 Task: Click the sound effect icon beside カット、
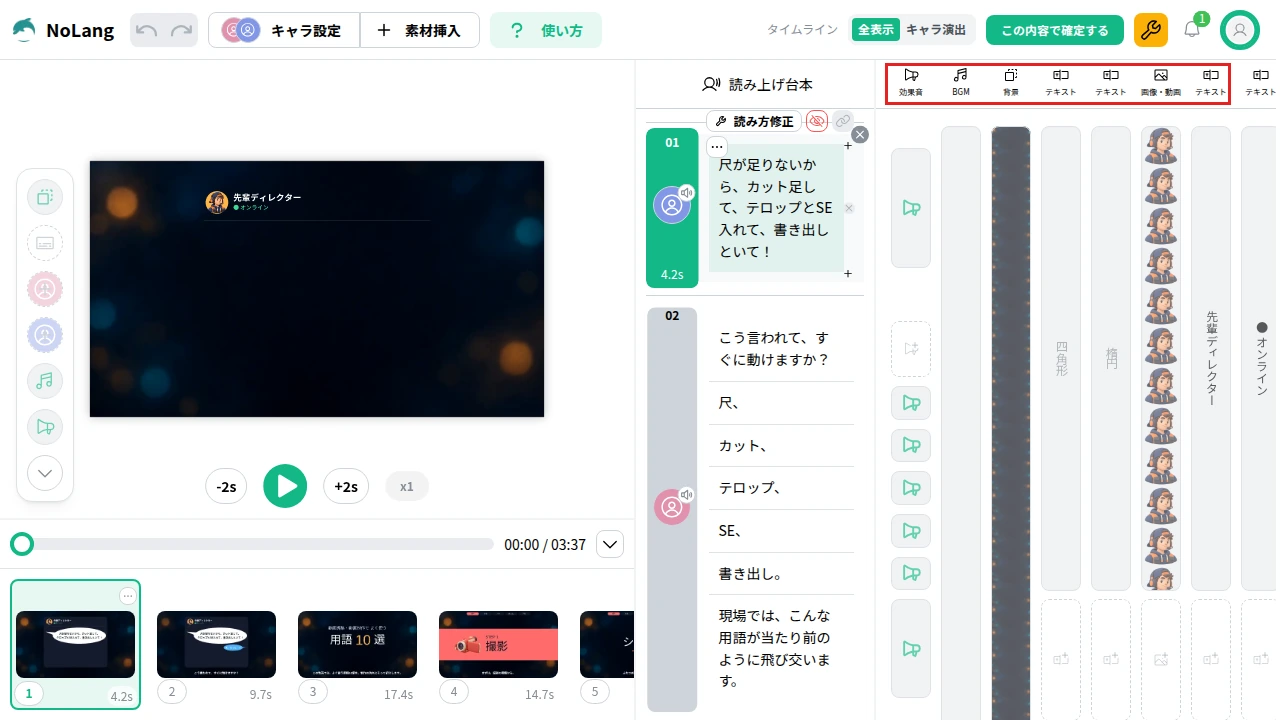pos(911,445)
